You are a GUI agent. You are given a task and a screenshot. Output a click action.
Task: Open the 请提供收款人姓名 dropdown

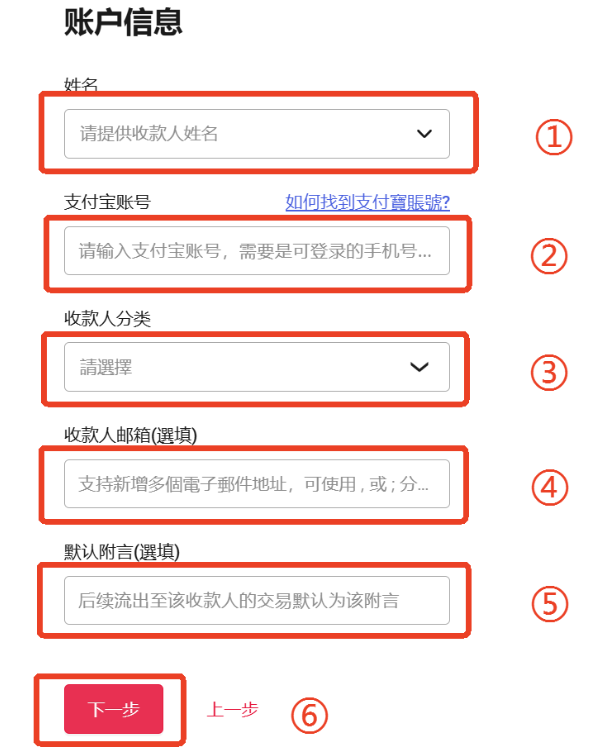tap(257, 134)
